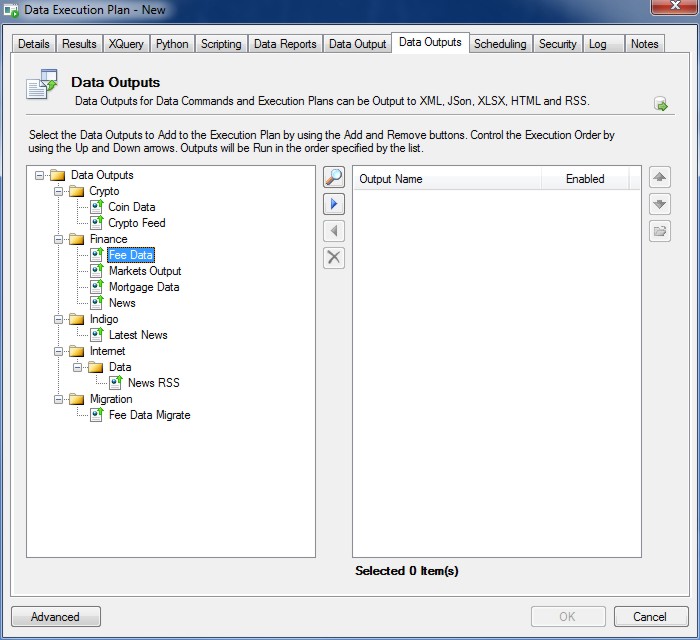Viewport: 700px width, 640px height.
Task: Click the output properties icon below arrows
Action: tap(659, 231)
